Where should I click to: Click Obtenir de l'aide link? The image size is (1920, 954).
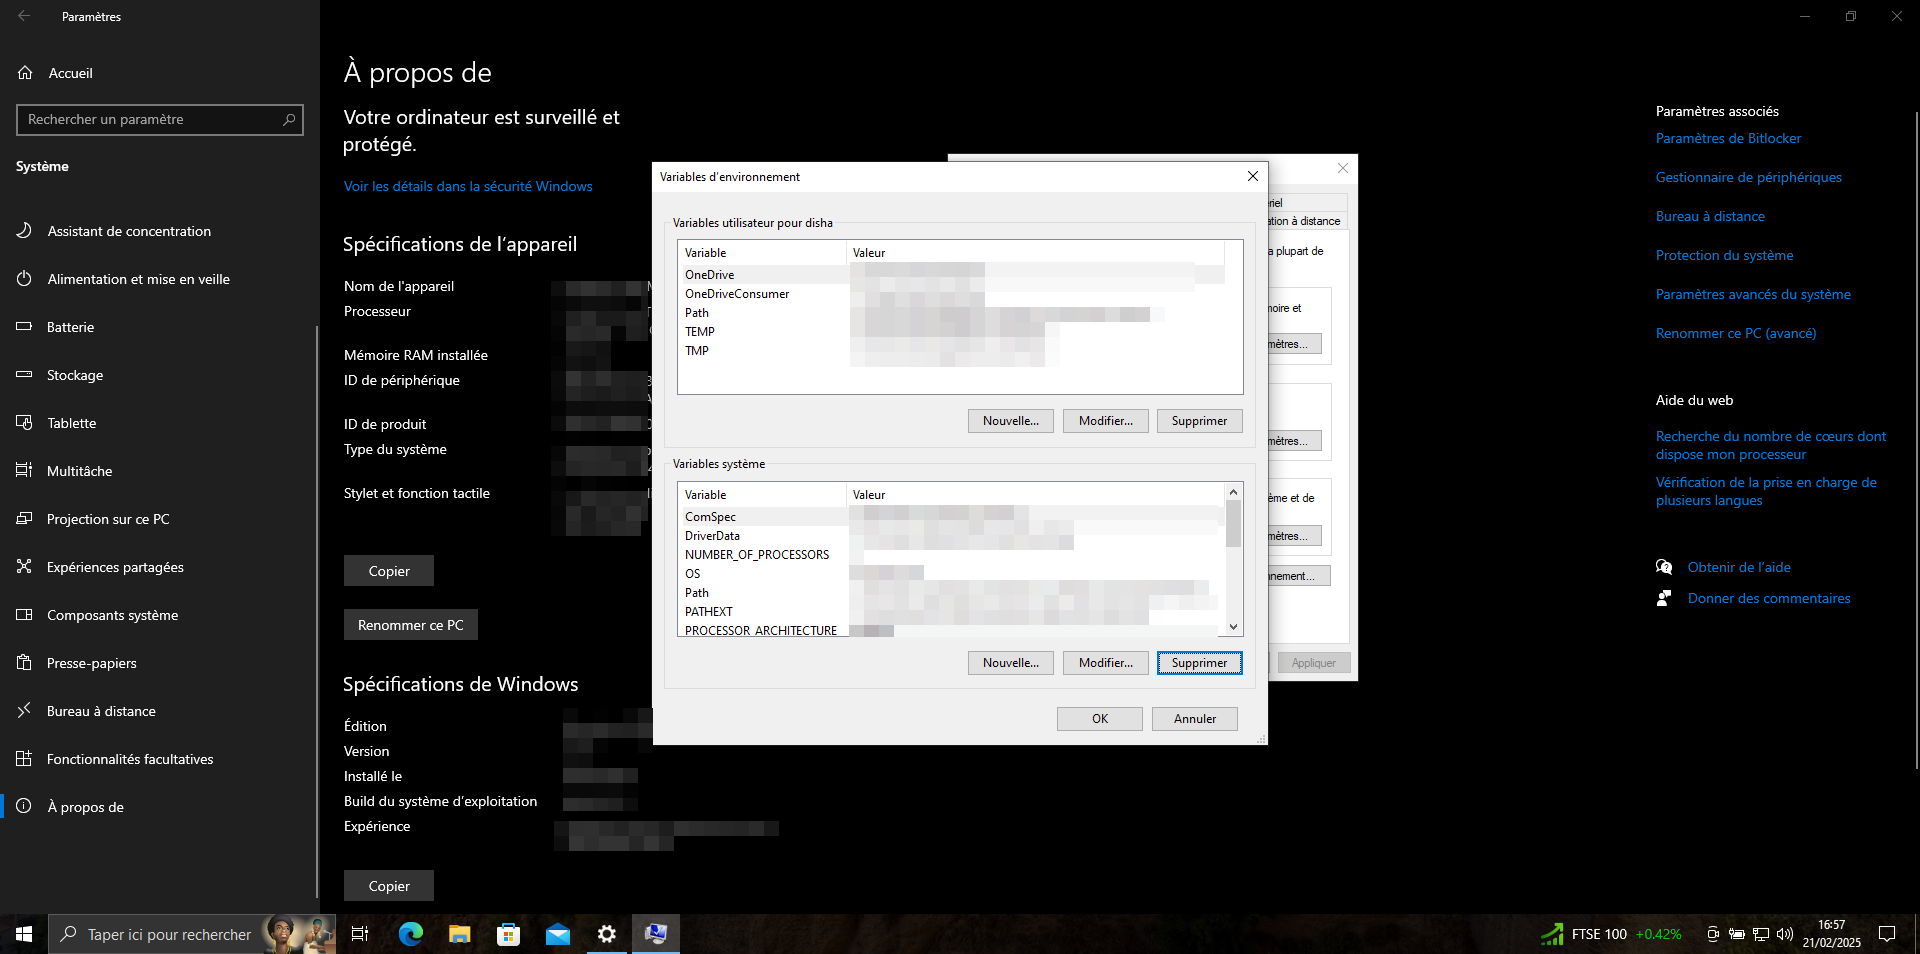tap(1739, 567)
